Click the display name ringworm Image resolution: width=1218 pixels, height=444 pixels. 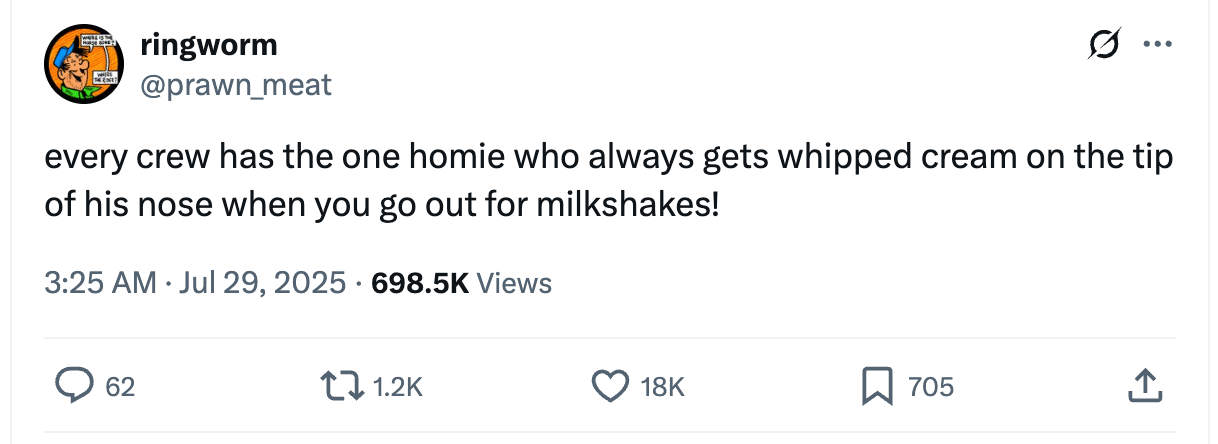click(x=209, y=45)
